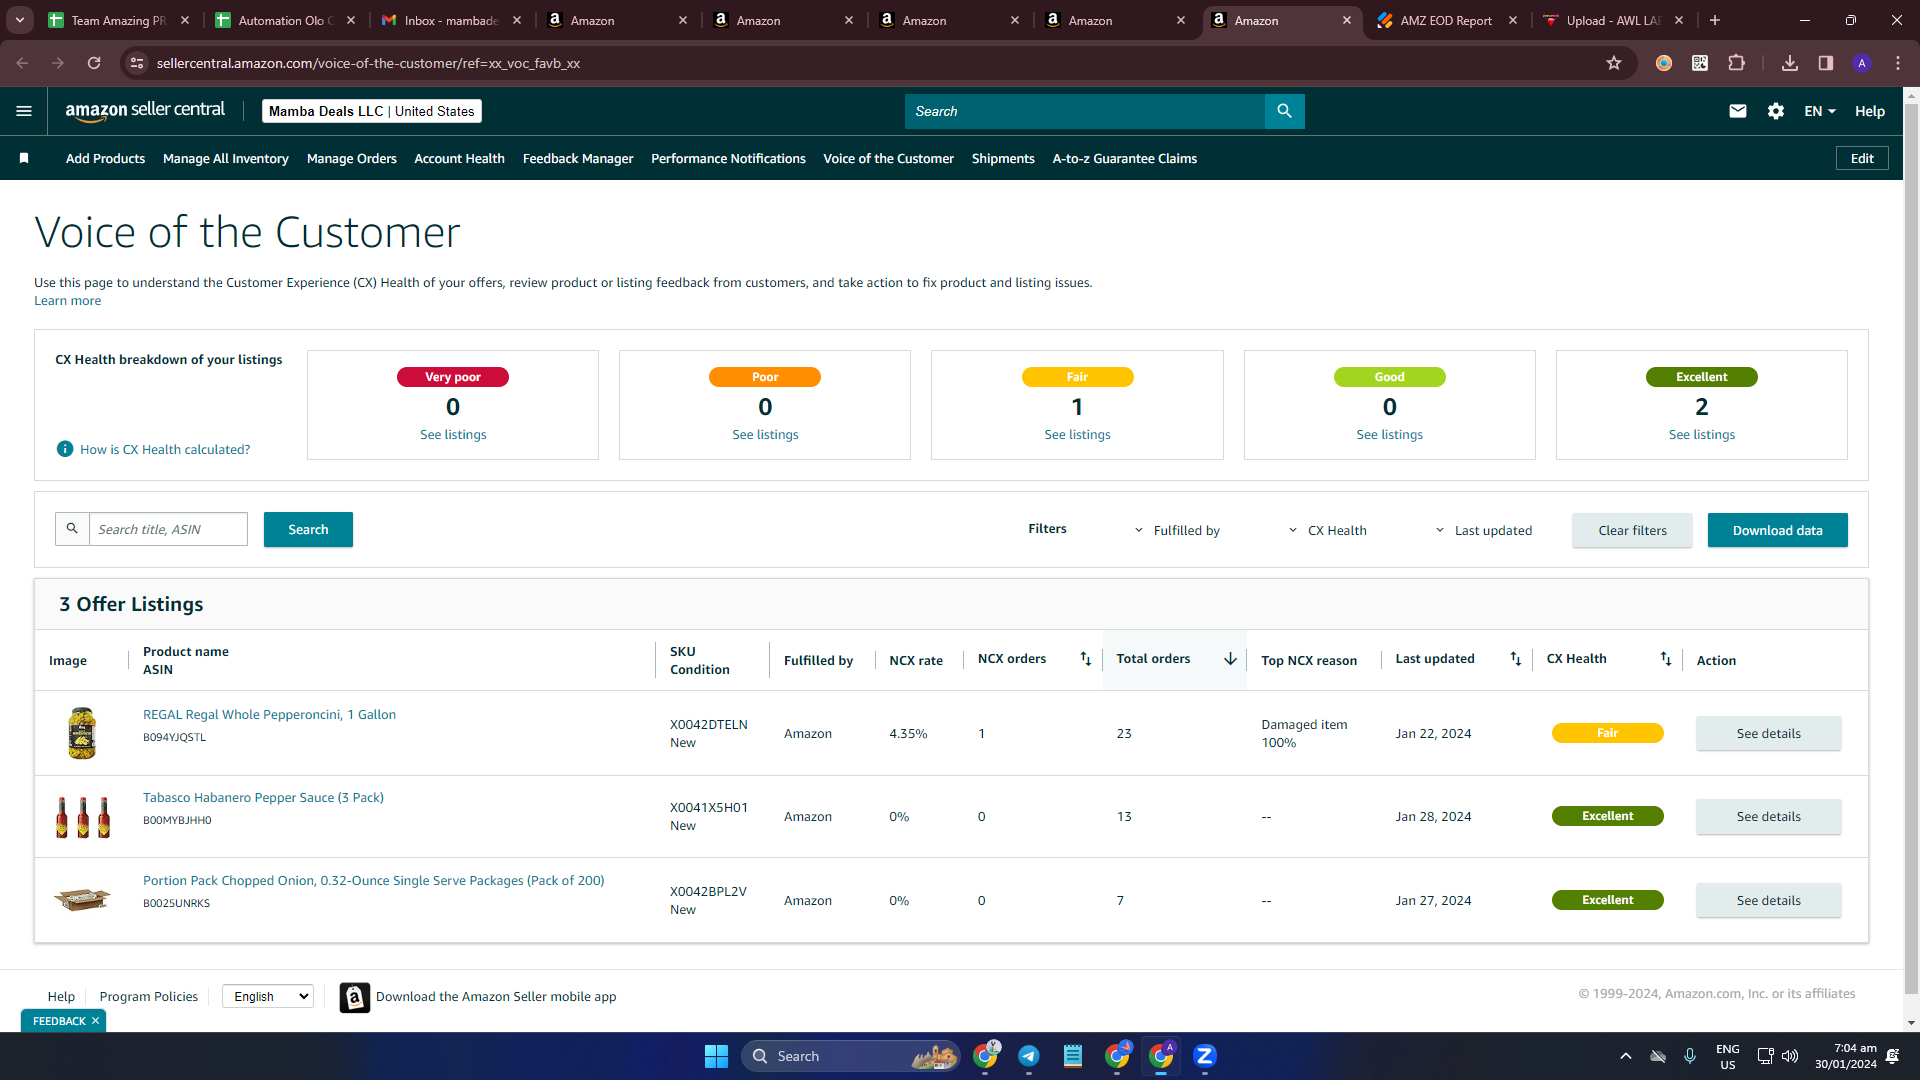Open Account Health page
Screen dimensions: 1920x1080
pyautogui.click(x=459, y=158)
